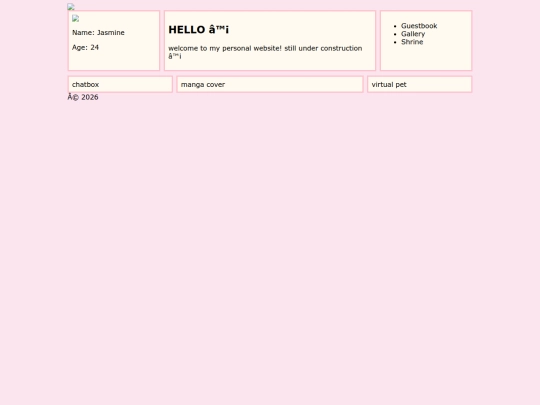This screenshot has height=405, width=540.
Task: Open the Shrine list item
Action: point(412,42)
